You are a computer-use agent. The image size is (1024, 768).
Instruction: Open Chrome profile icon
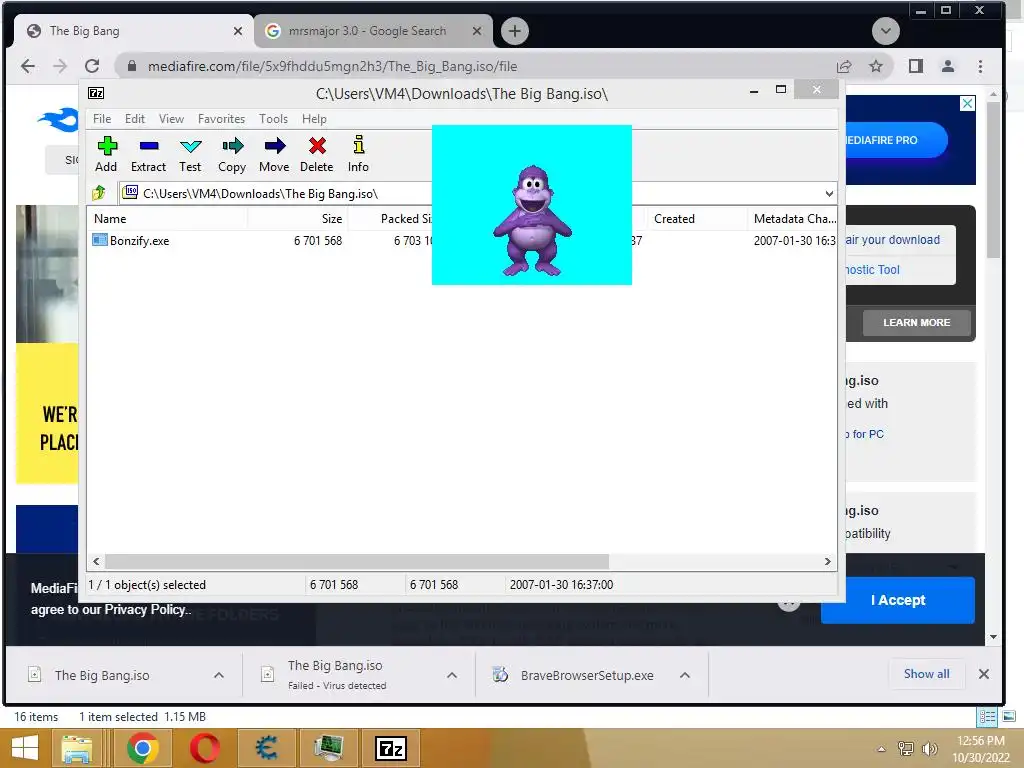948,66
